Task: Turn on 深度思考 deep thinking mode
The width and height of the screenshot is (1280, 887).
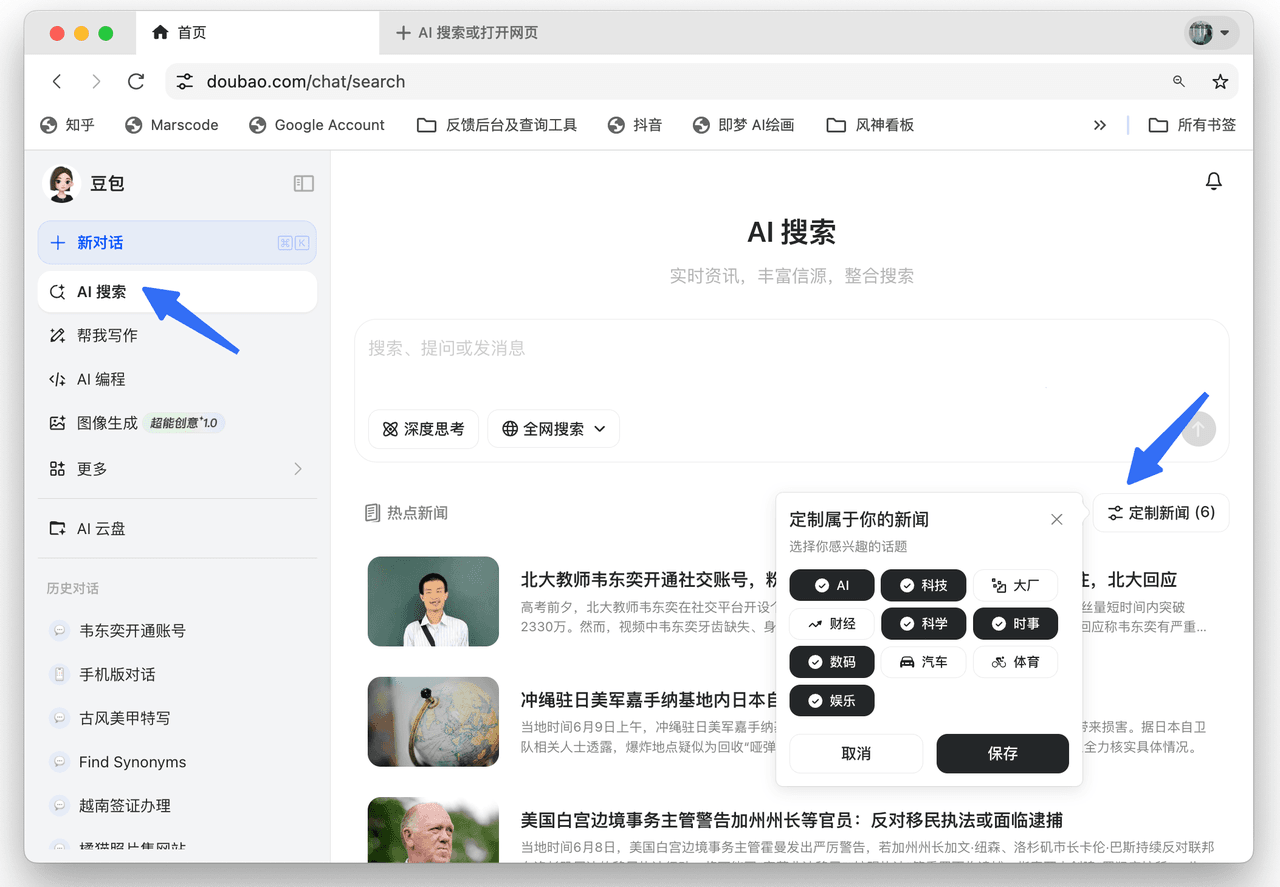Action: (x=423, y=429)
